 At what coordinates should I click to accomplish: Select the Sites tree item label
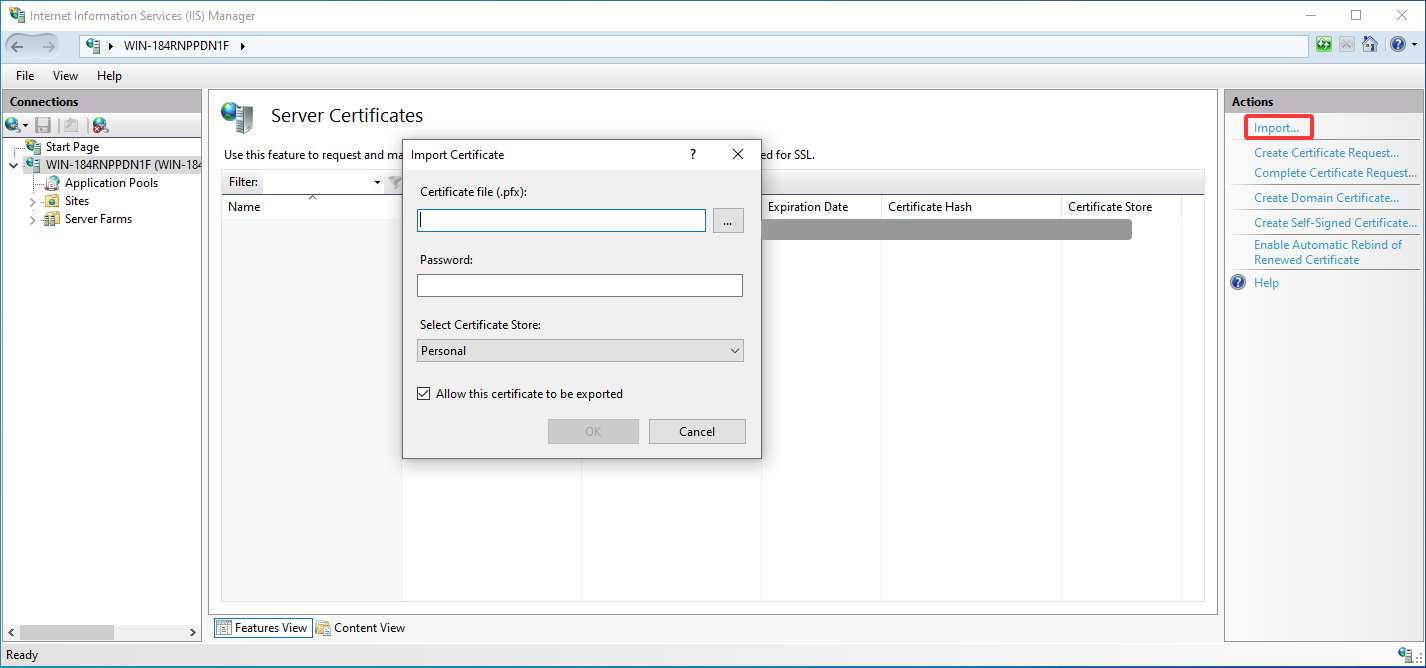[77, 201]
